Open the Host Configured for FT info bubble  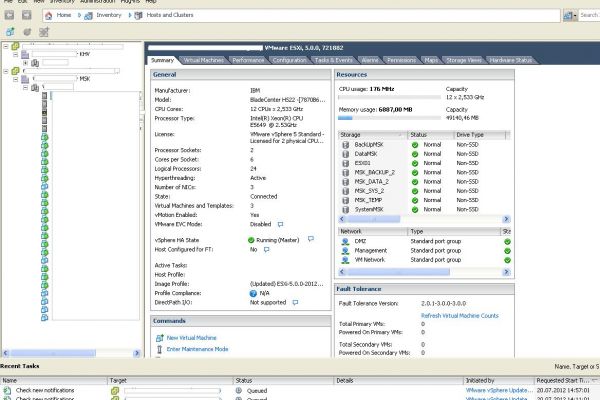click(x=266, y=250)
